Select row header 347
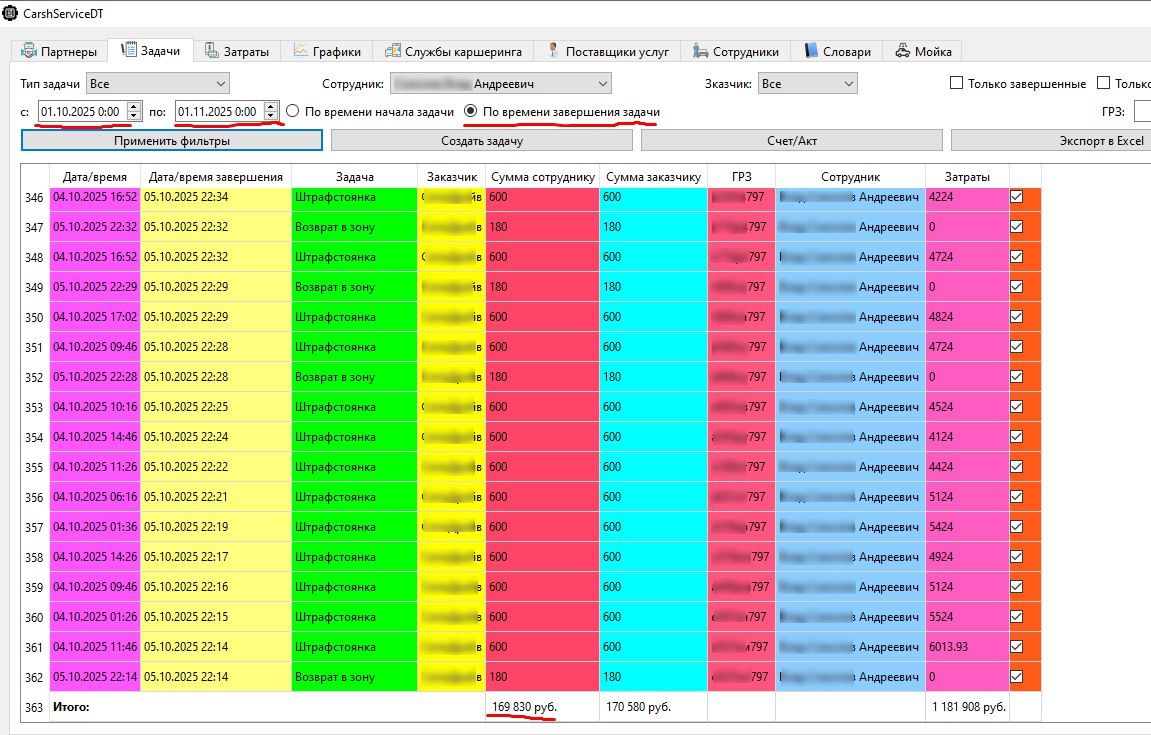The image size is (1151, 735). tap(35, 227)
